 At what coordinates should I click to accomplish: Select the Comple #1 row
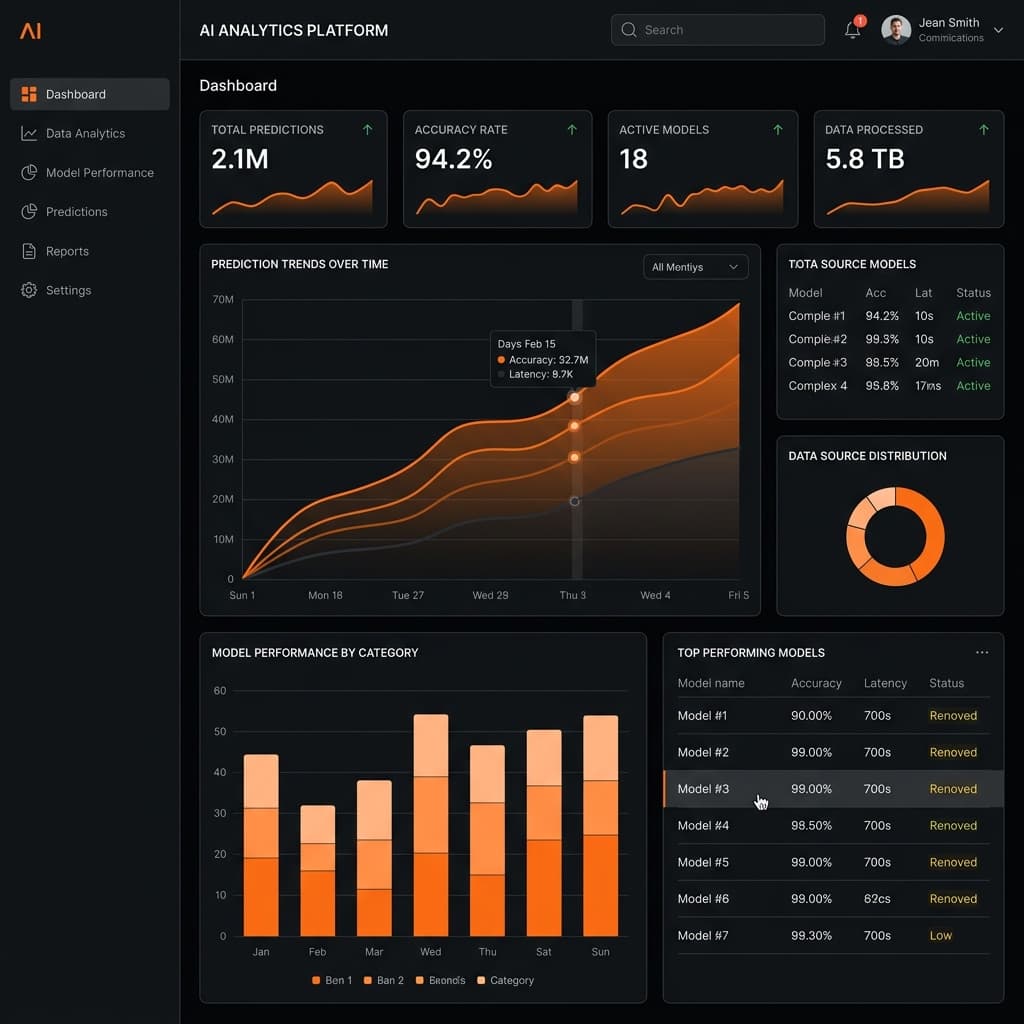tap(889, 316)
